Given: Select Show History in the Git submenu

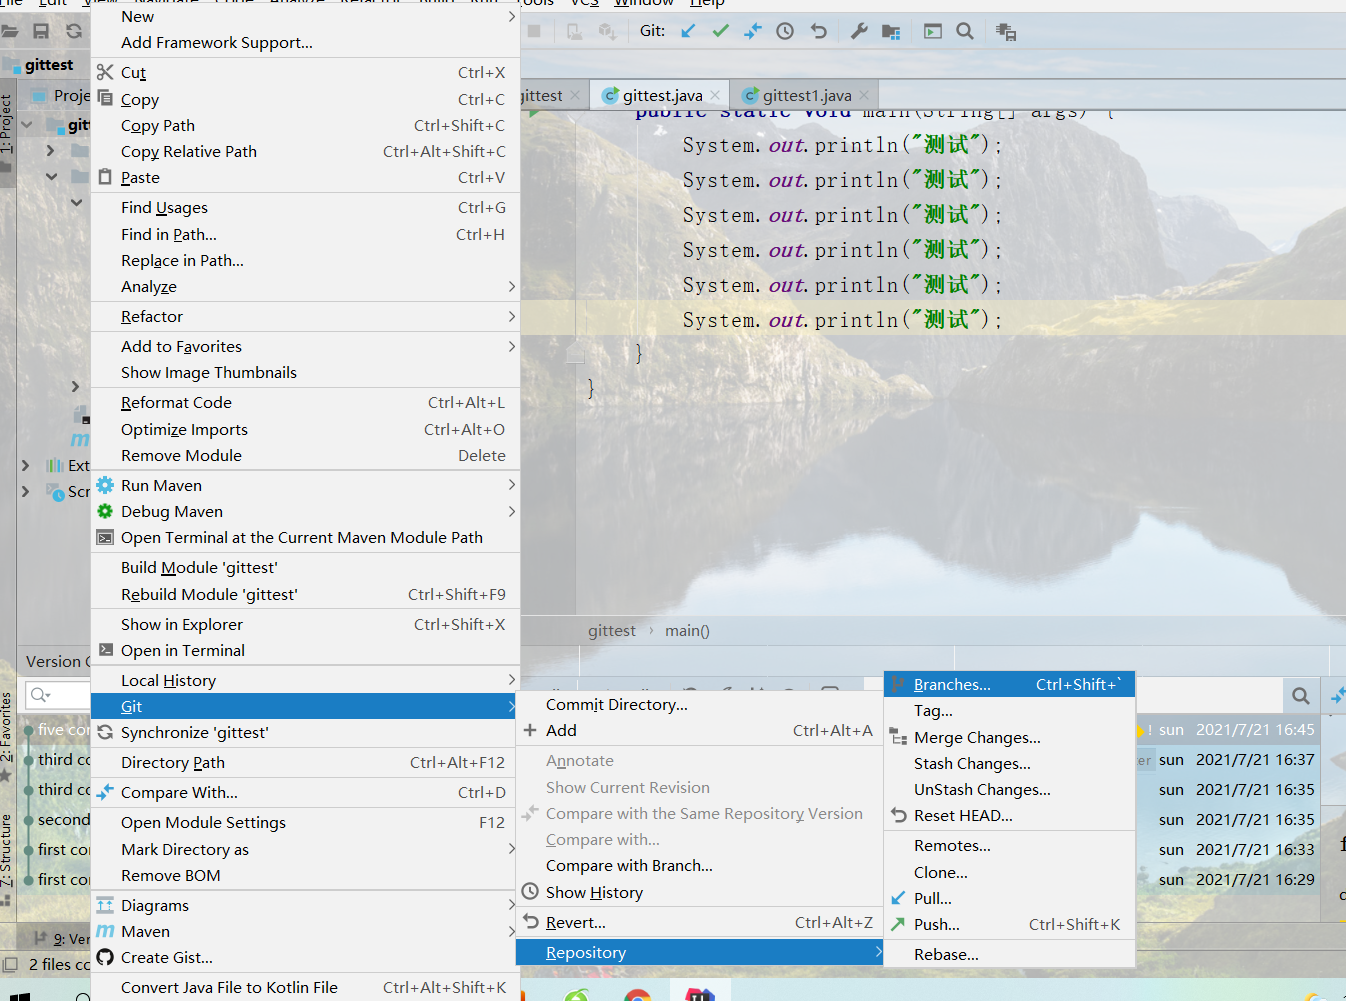Looking at the screenshot, I should (x=699, y=892).
